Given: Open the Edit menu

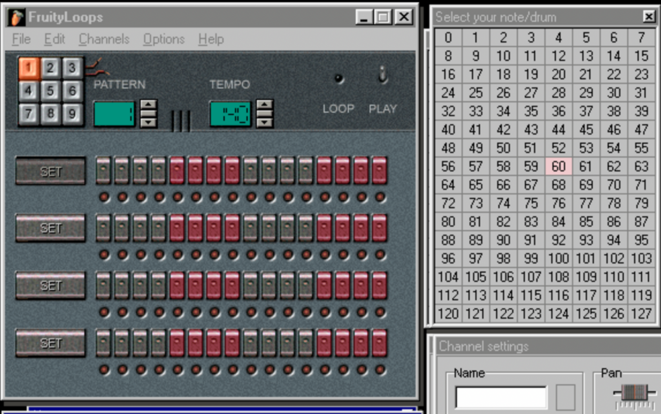Looking at the screenshot, I should [x=54, y=39].
